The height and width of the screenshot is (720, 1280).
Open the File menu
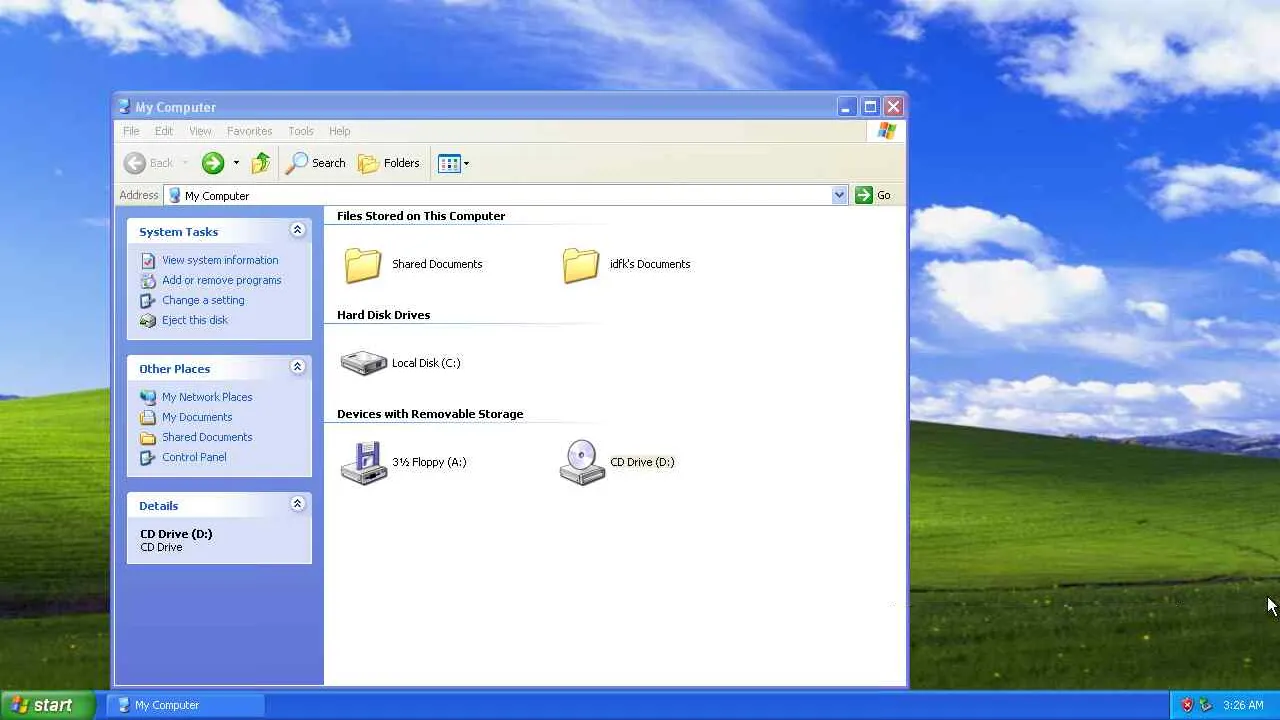tap(131, 131)
